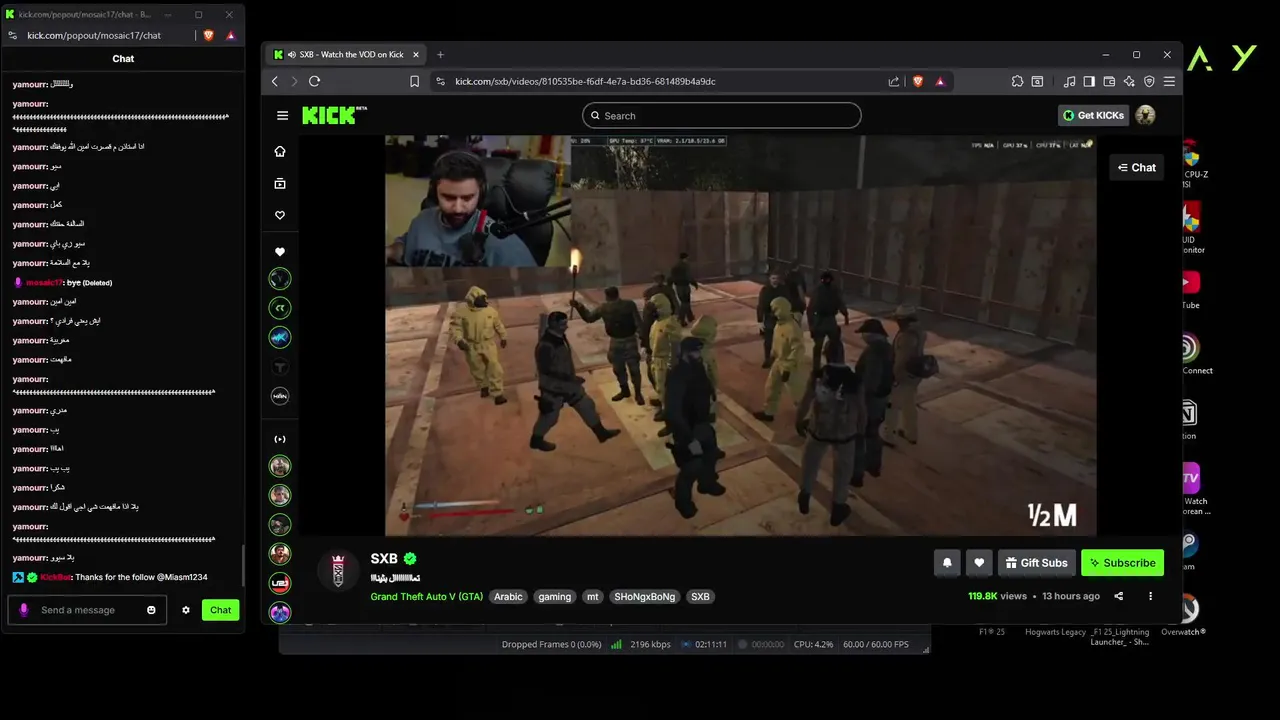This screenshot has height=720, width=1280.
Task: Click the KickBot username in chat
Action: (56, 578)
